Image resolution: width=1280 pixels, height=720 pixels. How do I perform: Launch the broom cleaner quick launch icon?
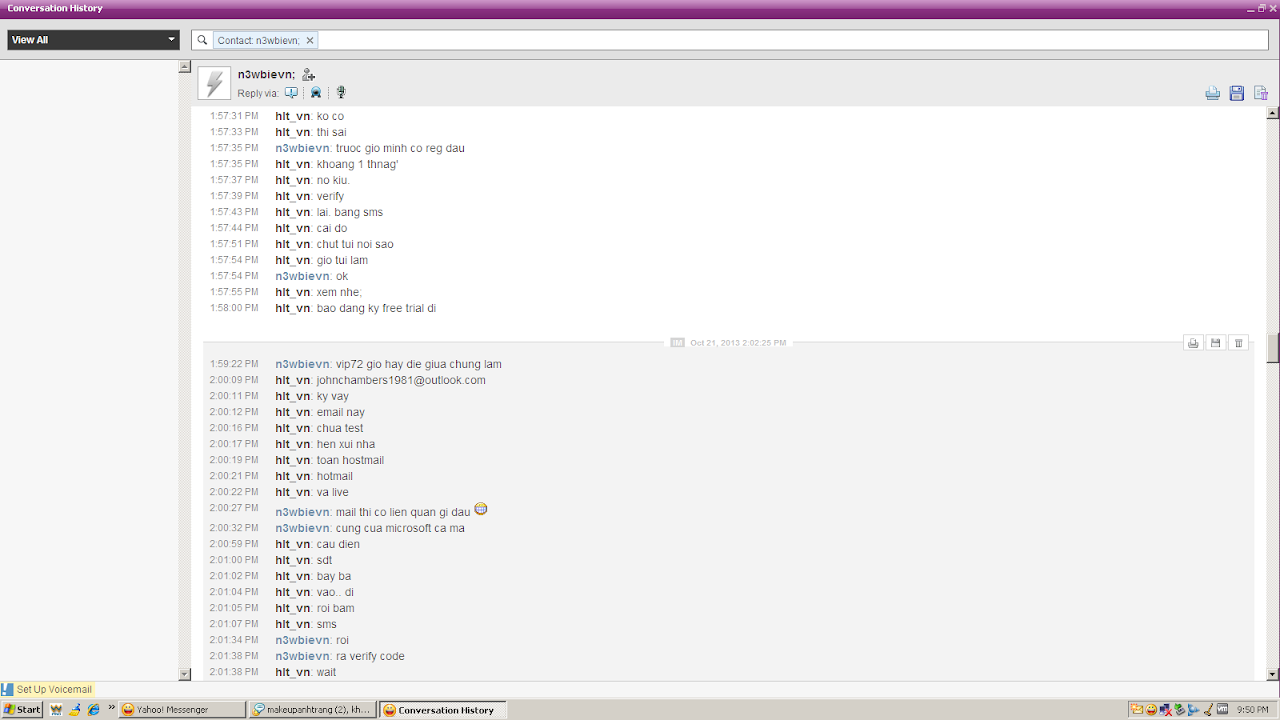(x=74, y=710)
